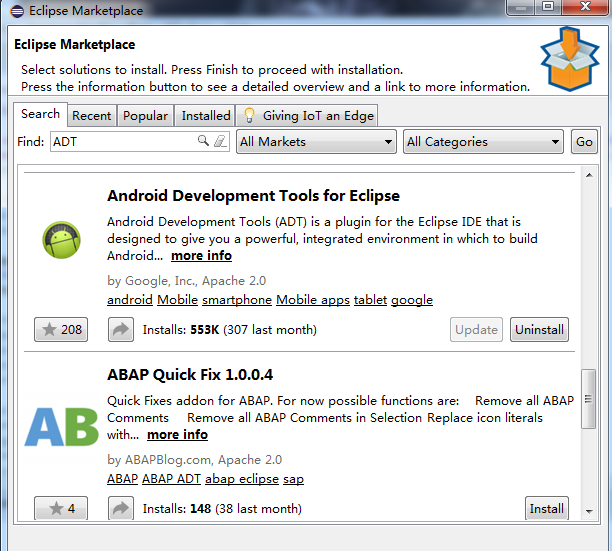This screenshot has height=551, width=612.
Task: Clear the Find field with the eraser icon
Action: 220,141
